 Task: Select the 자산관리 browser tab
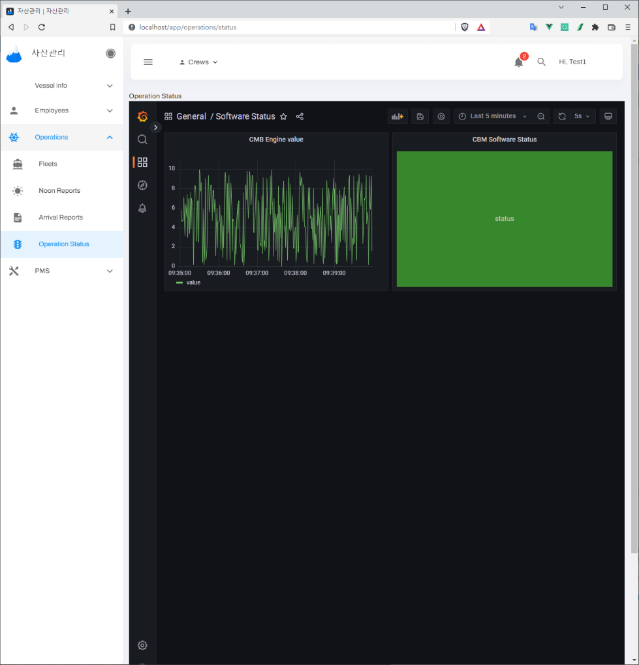pos(61,11)
